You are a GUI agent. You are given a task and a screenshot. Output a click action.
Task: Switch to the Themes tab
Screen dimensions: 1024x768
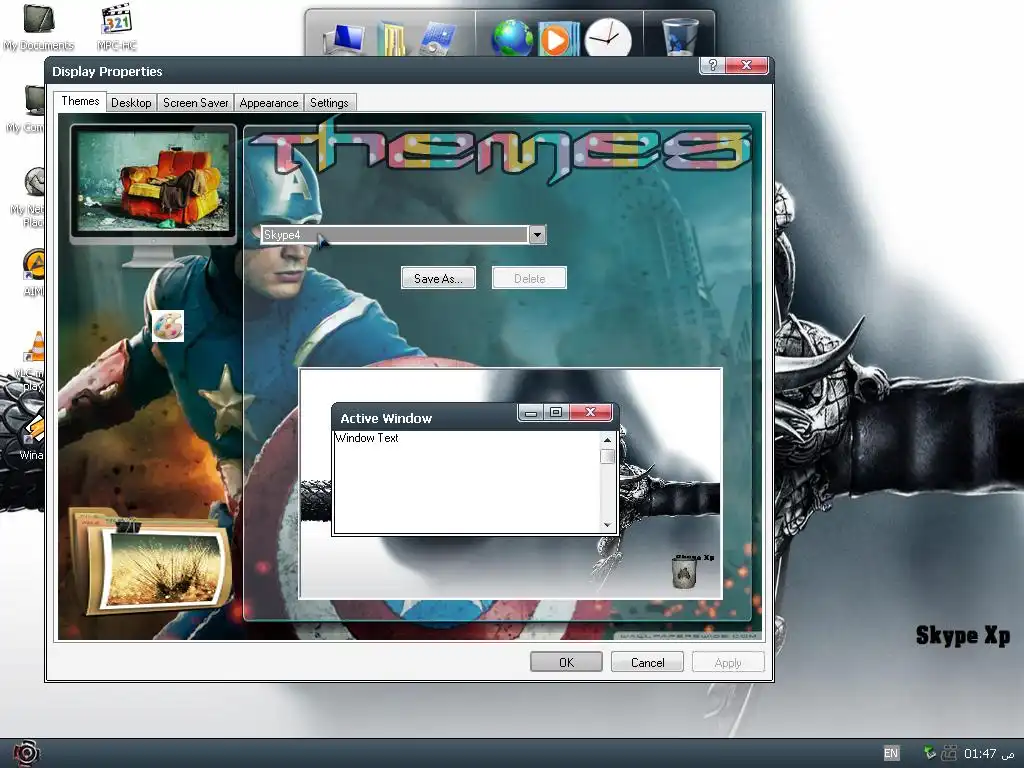click(80, 101)
